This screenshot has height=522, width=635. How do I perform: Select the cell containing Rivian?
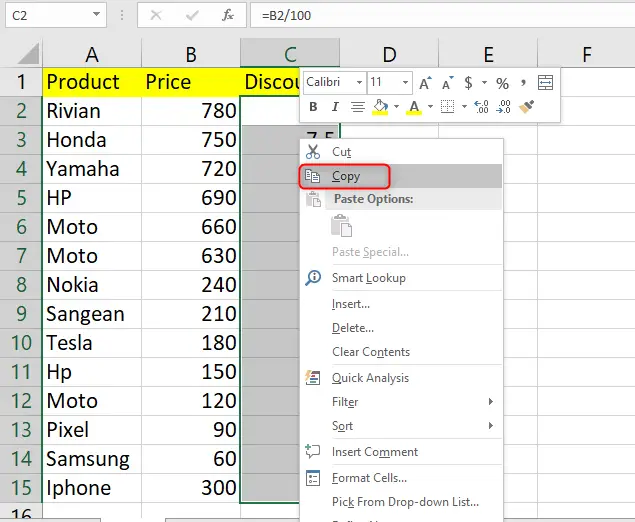92,111
